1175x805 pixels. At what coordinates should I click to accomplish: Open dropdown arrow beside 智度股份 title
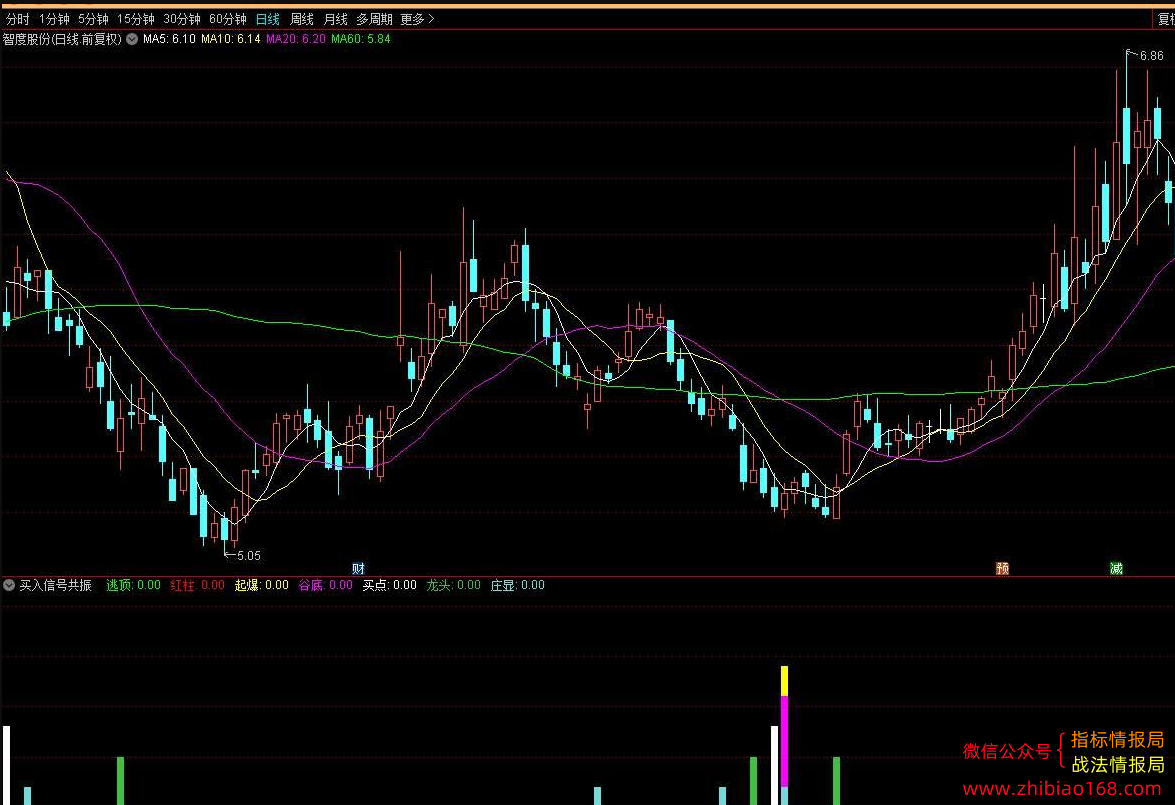click(x=132, y=39)
